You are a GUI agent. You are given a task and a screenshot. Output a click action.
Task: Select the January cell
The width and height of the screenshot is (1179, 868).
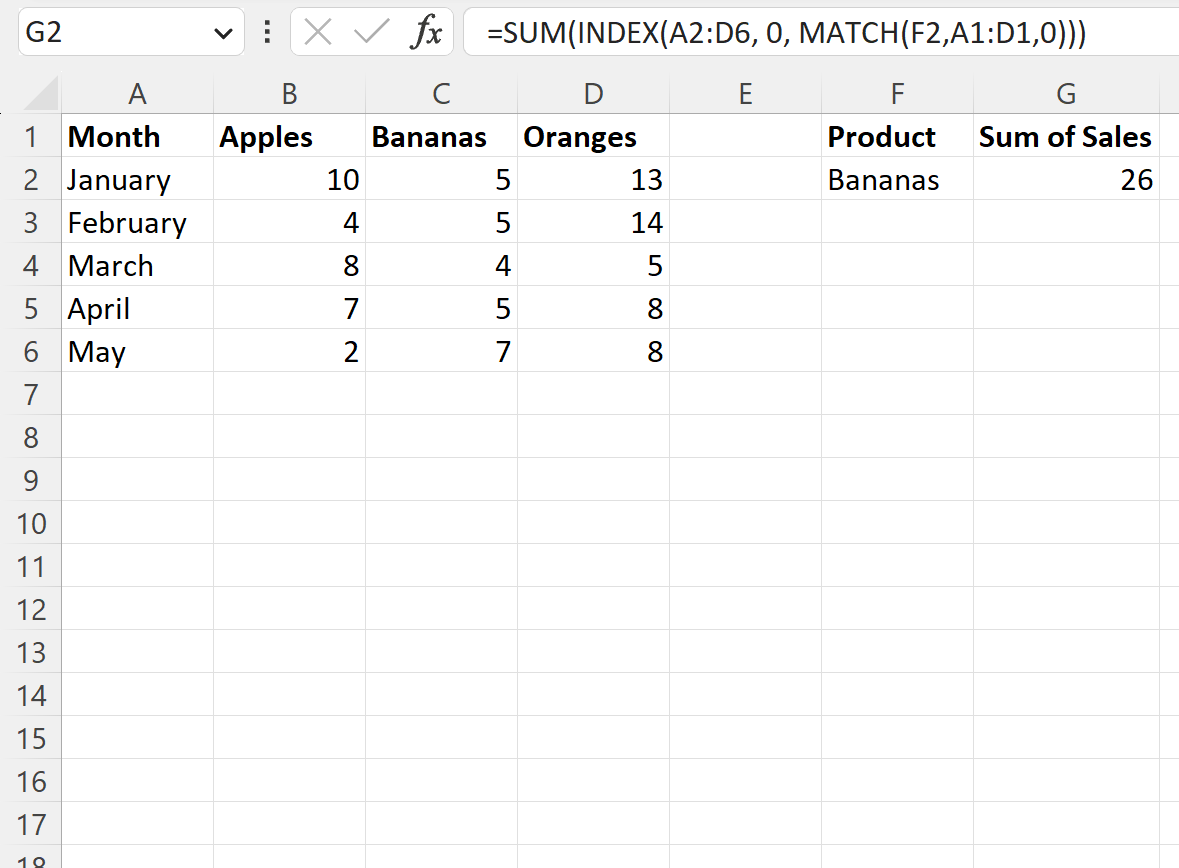138,179
